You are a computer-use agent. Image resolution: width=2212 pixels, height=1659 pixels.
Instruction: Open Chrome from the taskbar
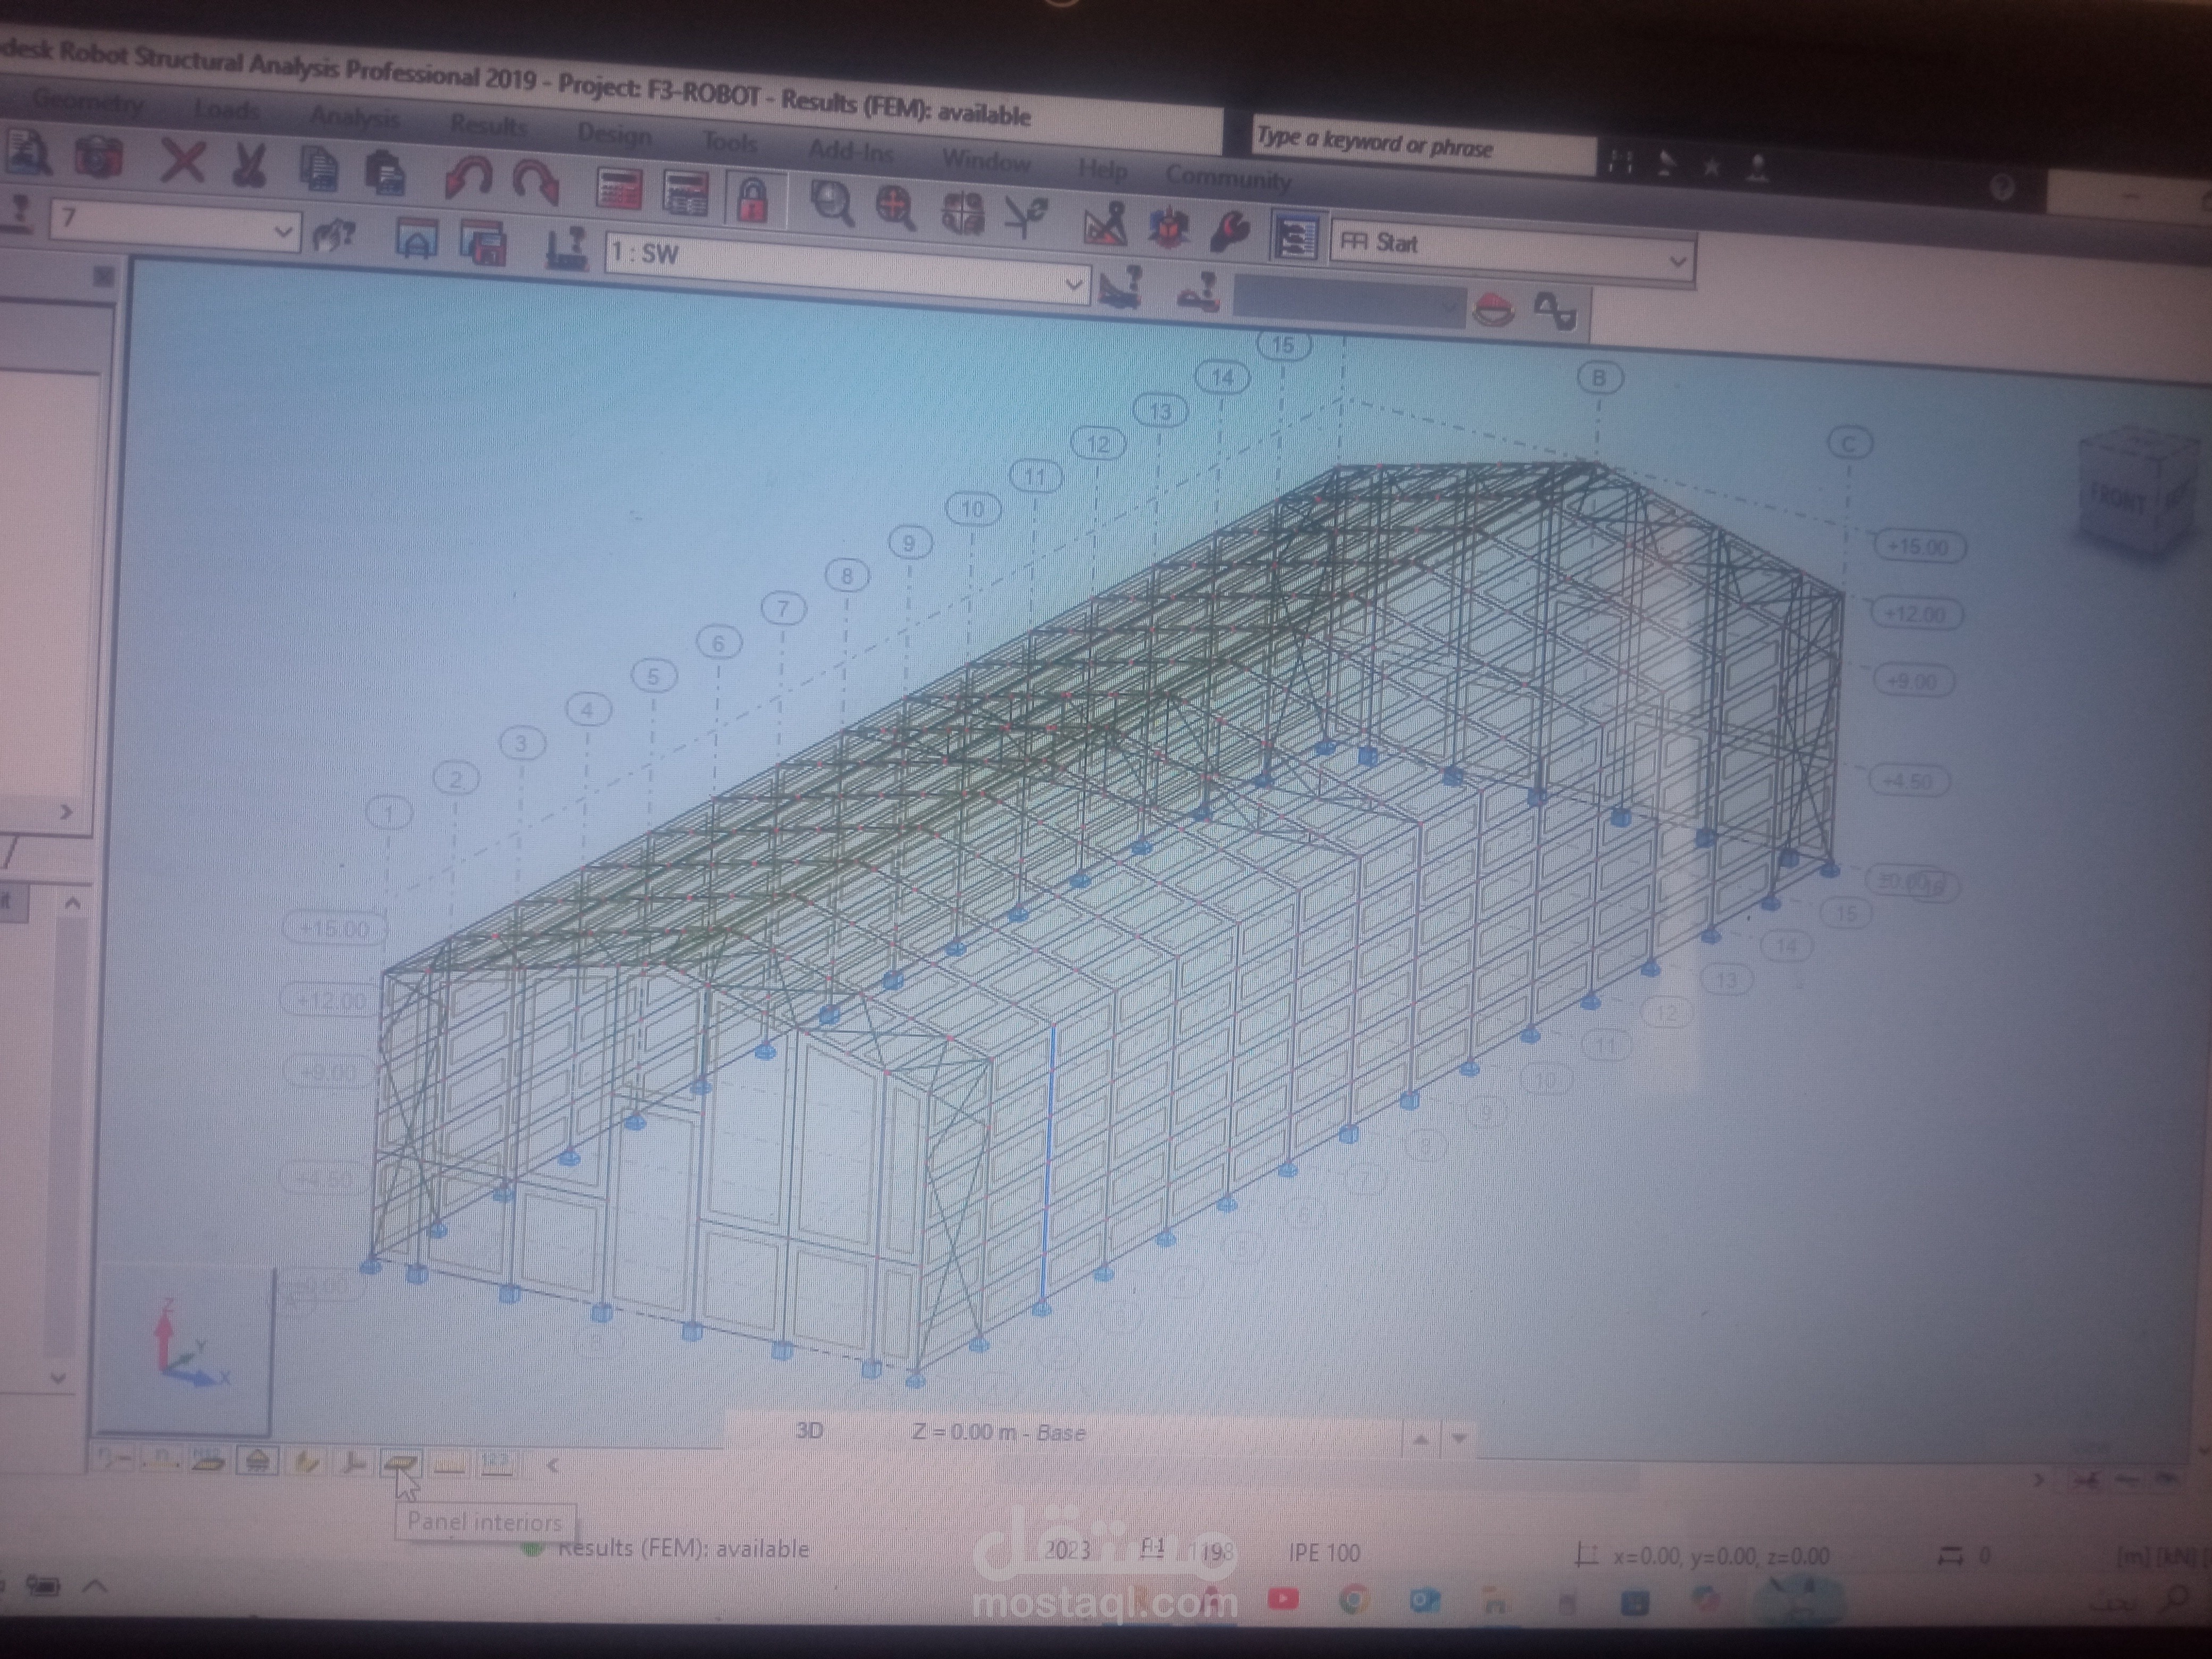(x=1353, y=1600)
